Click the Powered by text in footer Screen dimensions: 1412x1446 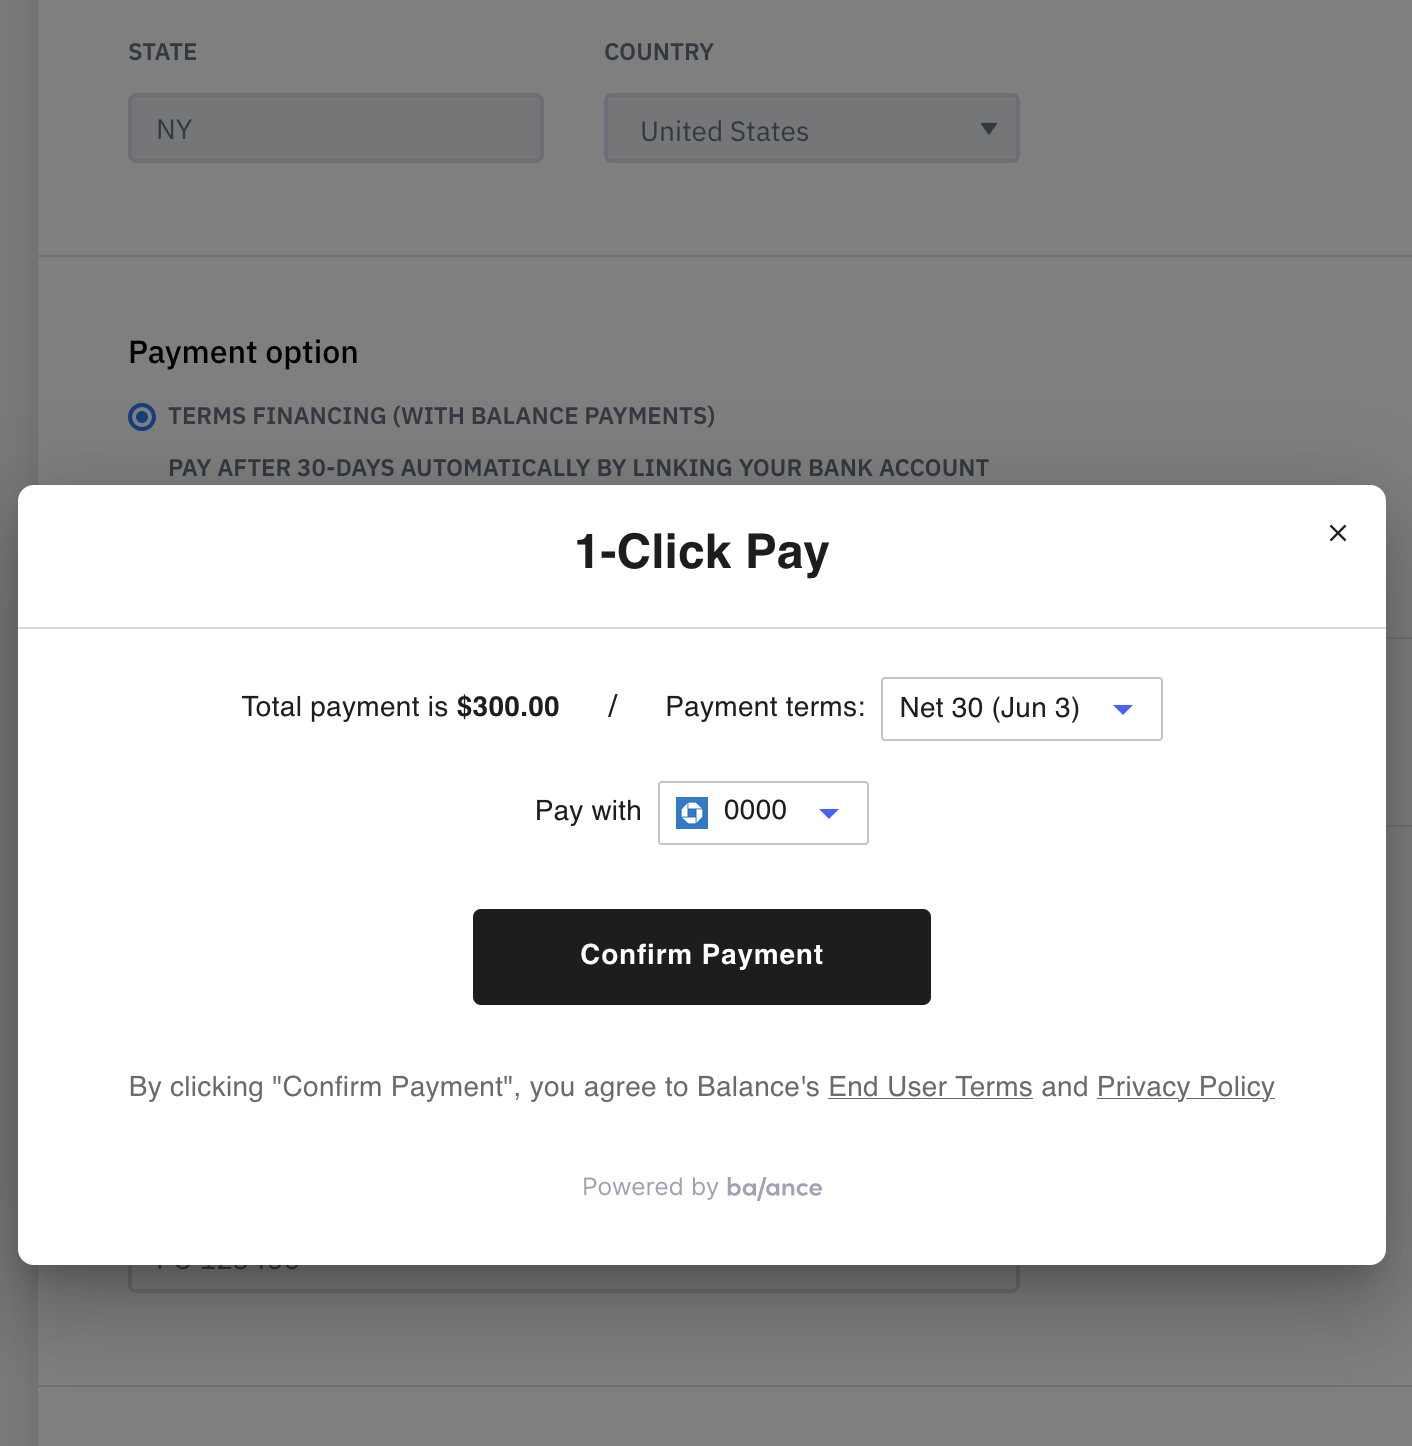click(x=650, y=1187)
